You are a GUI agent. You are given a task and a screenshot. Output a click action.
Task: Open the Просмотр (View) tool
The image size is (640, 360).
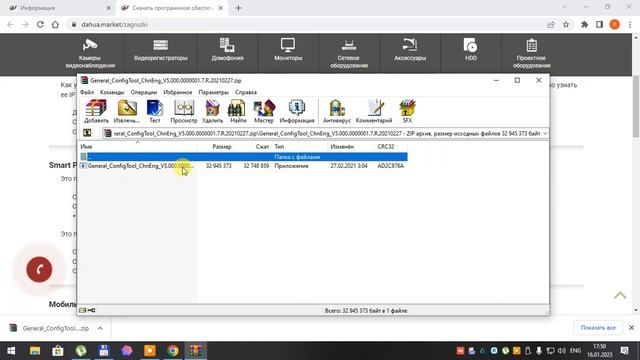pyautogui.click(x=184, y=111)
